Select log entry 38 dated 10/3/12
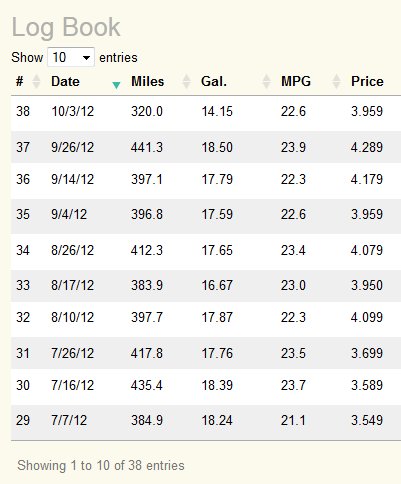Image resolution: width=401 pixels, height=484 pixels. point(206,112)
